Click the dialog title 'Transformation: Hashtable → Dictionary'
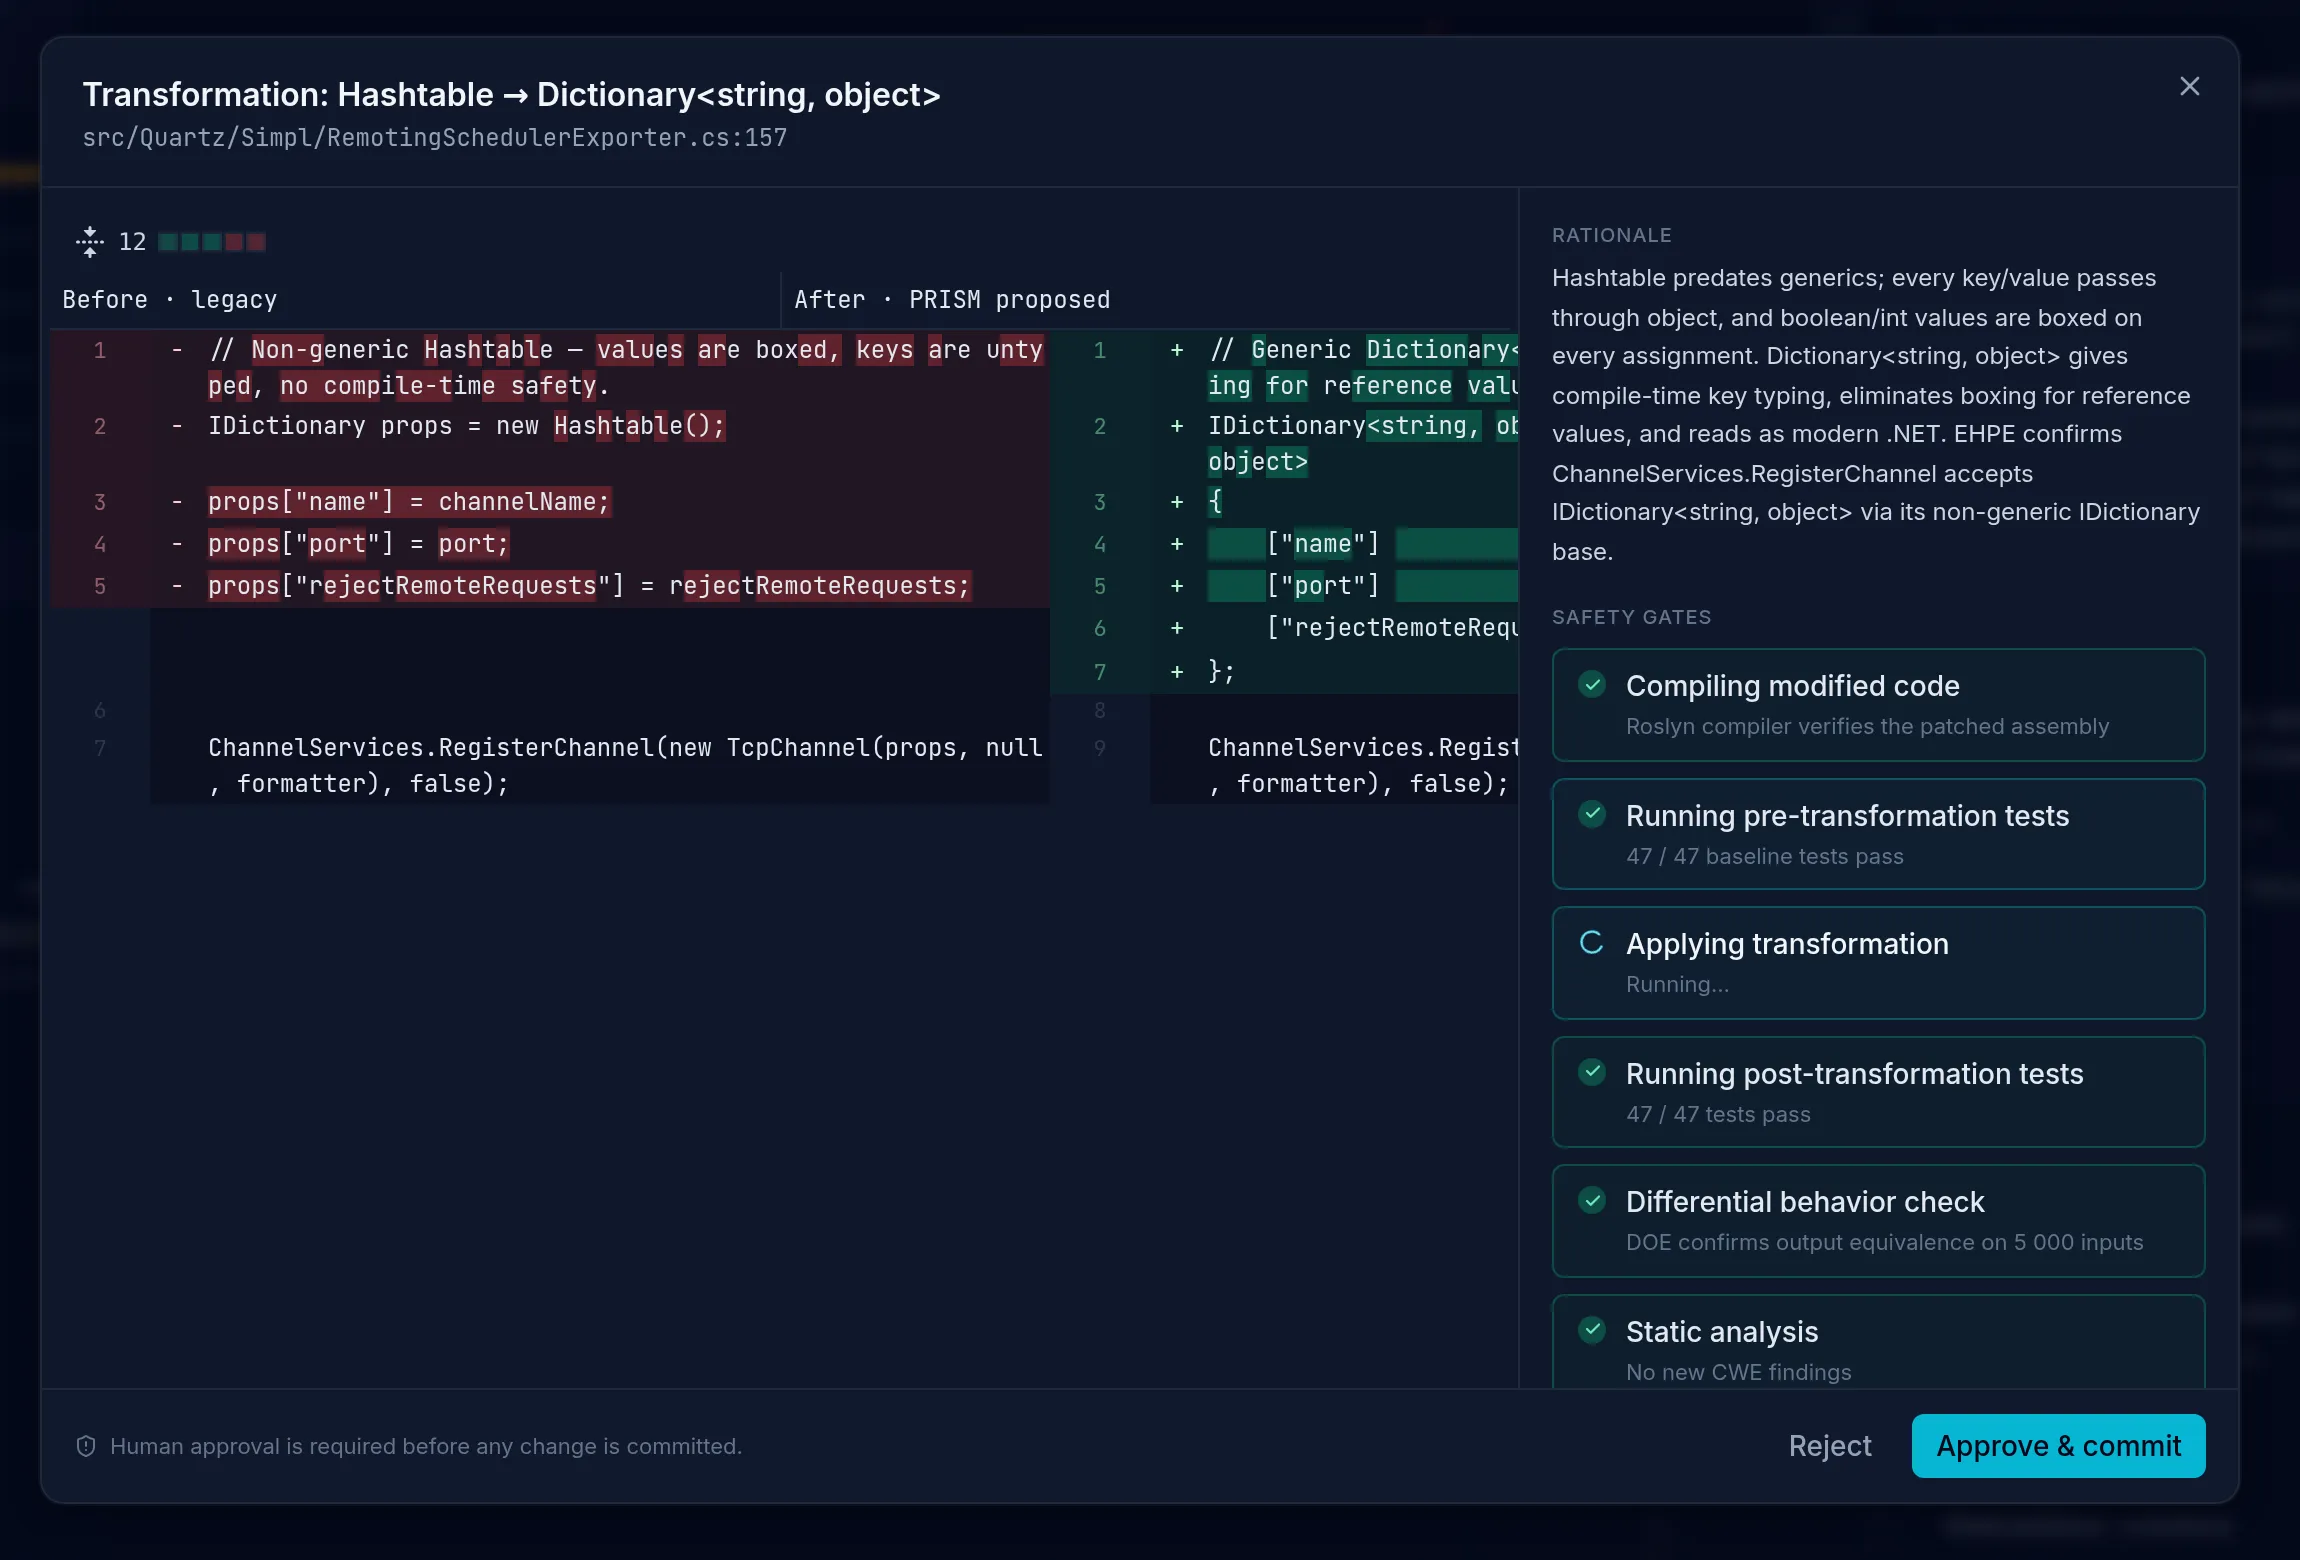Viewport: 2300px width, 1560px height. coord(511,95)
